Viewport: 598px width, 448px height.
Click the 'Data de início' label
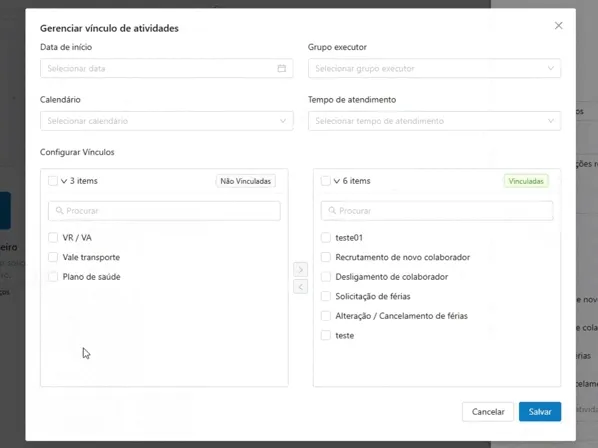pyautogui.click(x=66, y=47)
